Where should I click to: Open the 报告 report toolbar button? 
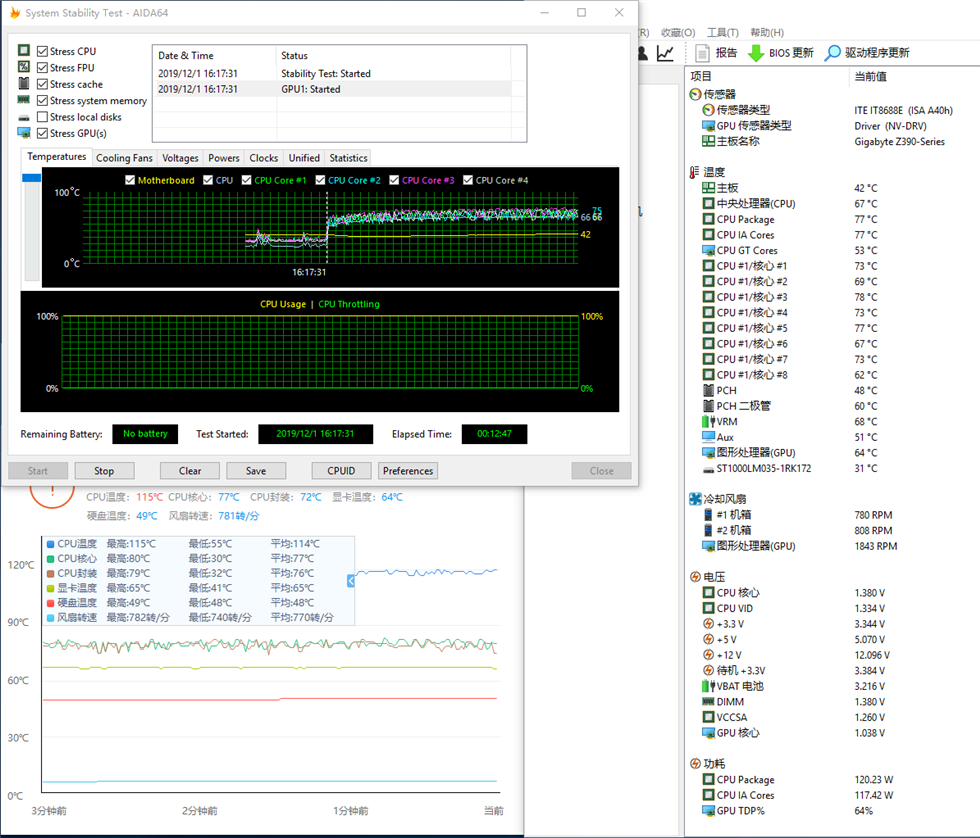pos(716,53)
